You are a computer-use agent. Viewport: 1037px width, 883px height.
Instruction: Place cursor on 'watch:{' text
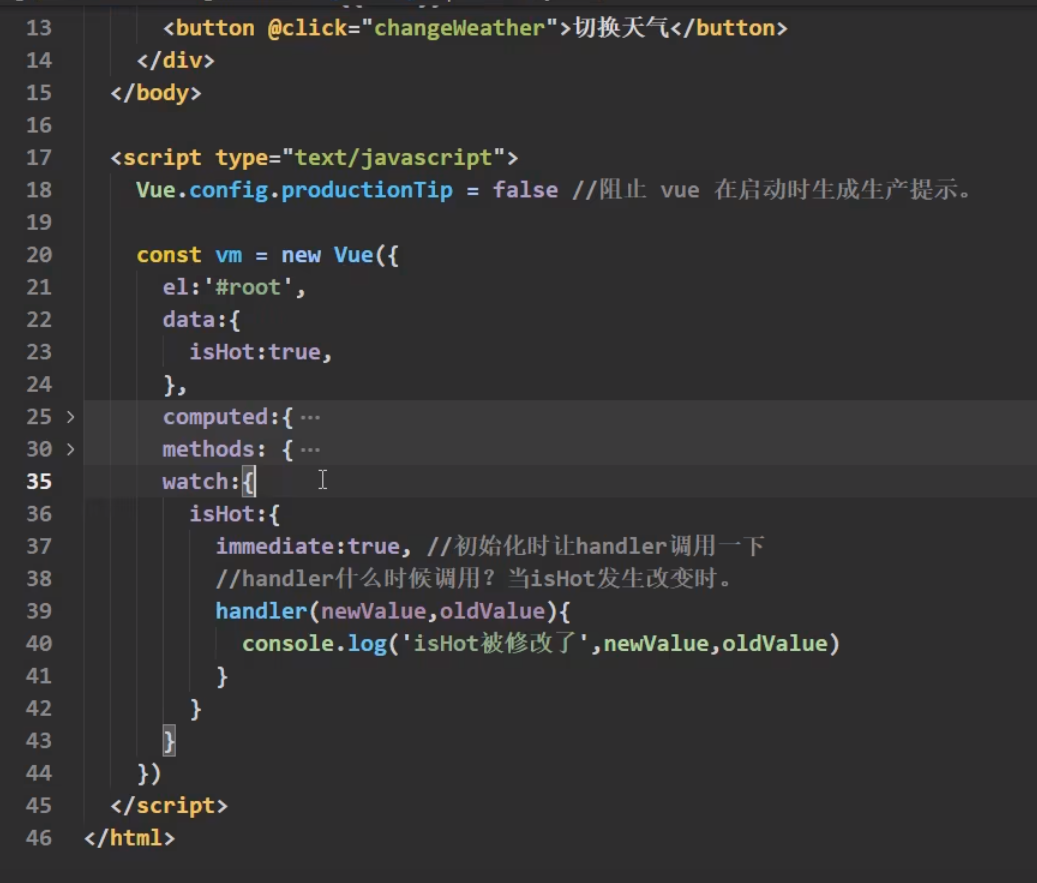(x=209, y=482)
